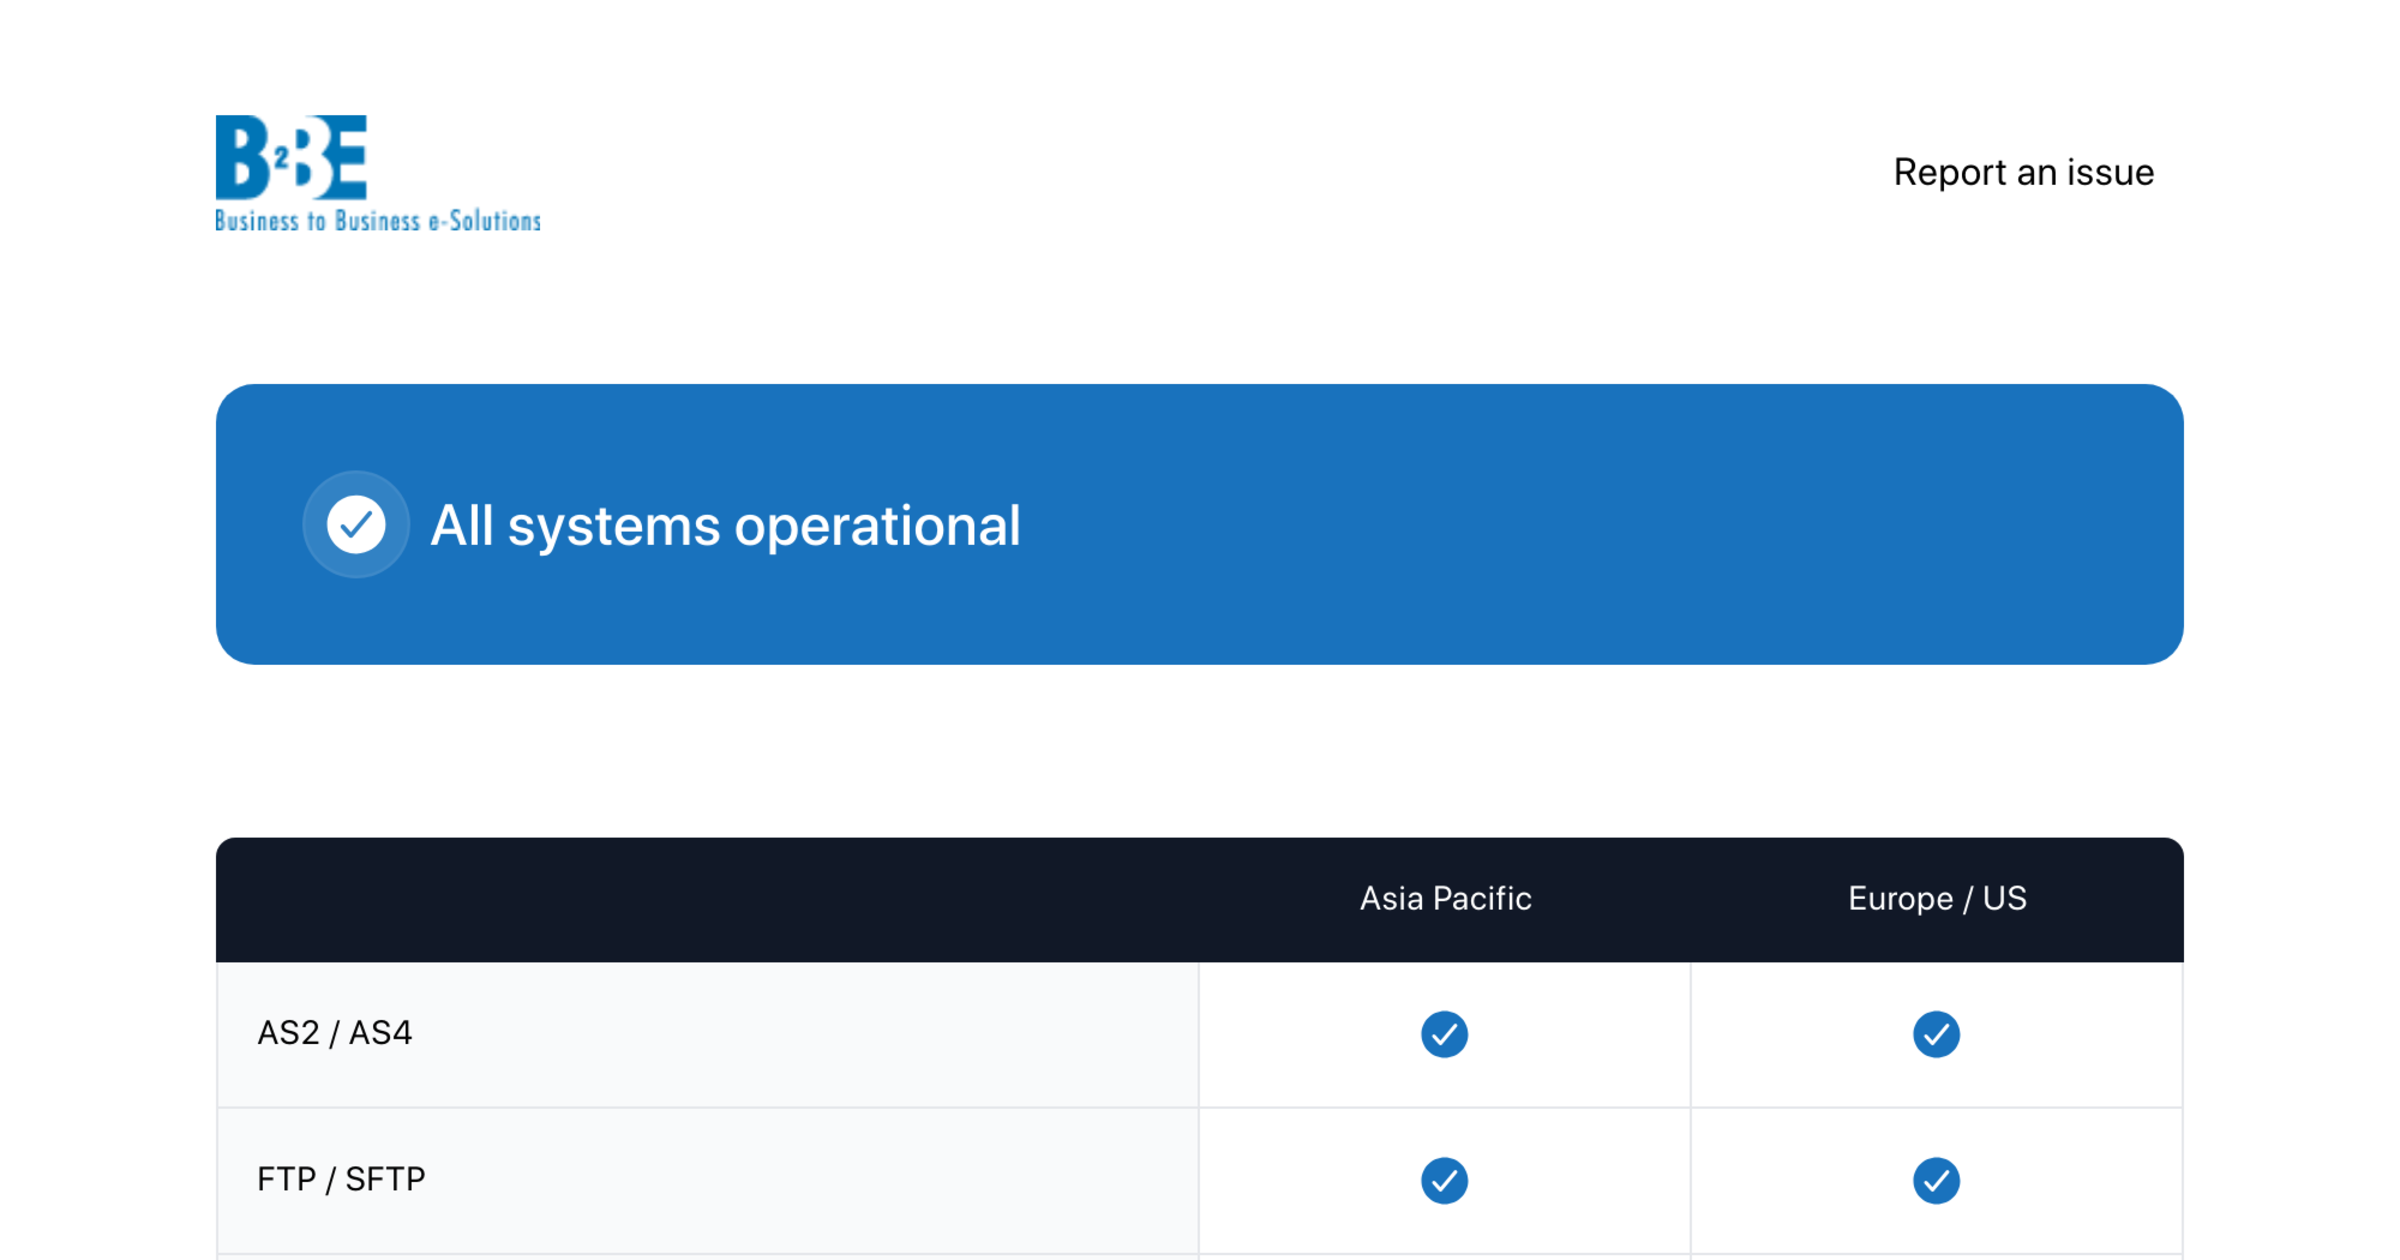Click empty right area of blue status banner
The image size is (2400, 1260).
coord(1700,524)
